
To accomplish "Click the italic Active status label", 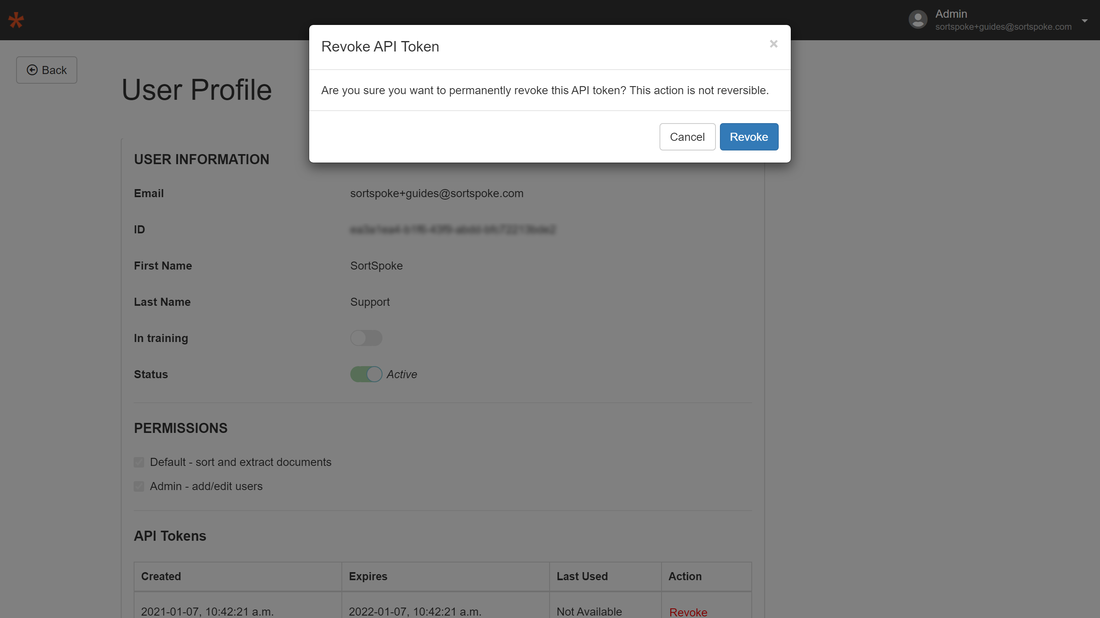I will pos(402,375).
